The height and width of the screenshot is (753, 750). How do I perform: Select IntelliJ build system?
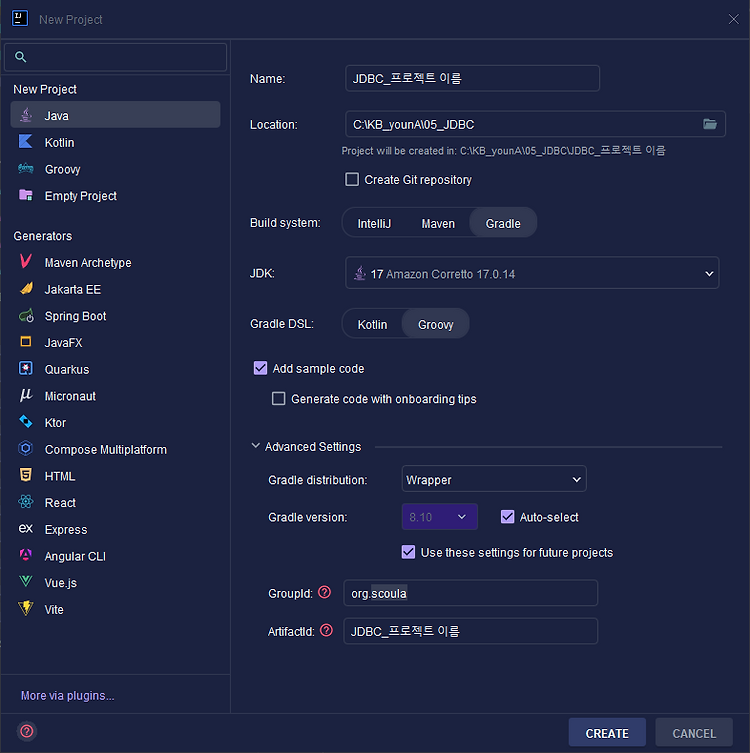pos(374,223)
